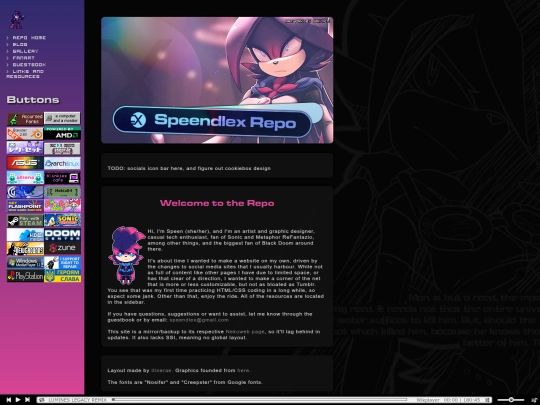Image resolution: width=540 pixels, height=405 pixels.
Task: Open the Windows Media Player 11 badge
Action: pyautogui.click(x=25, y=262)
